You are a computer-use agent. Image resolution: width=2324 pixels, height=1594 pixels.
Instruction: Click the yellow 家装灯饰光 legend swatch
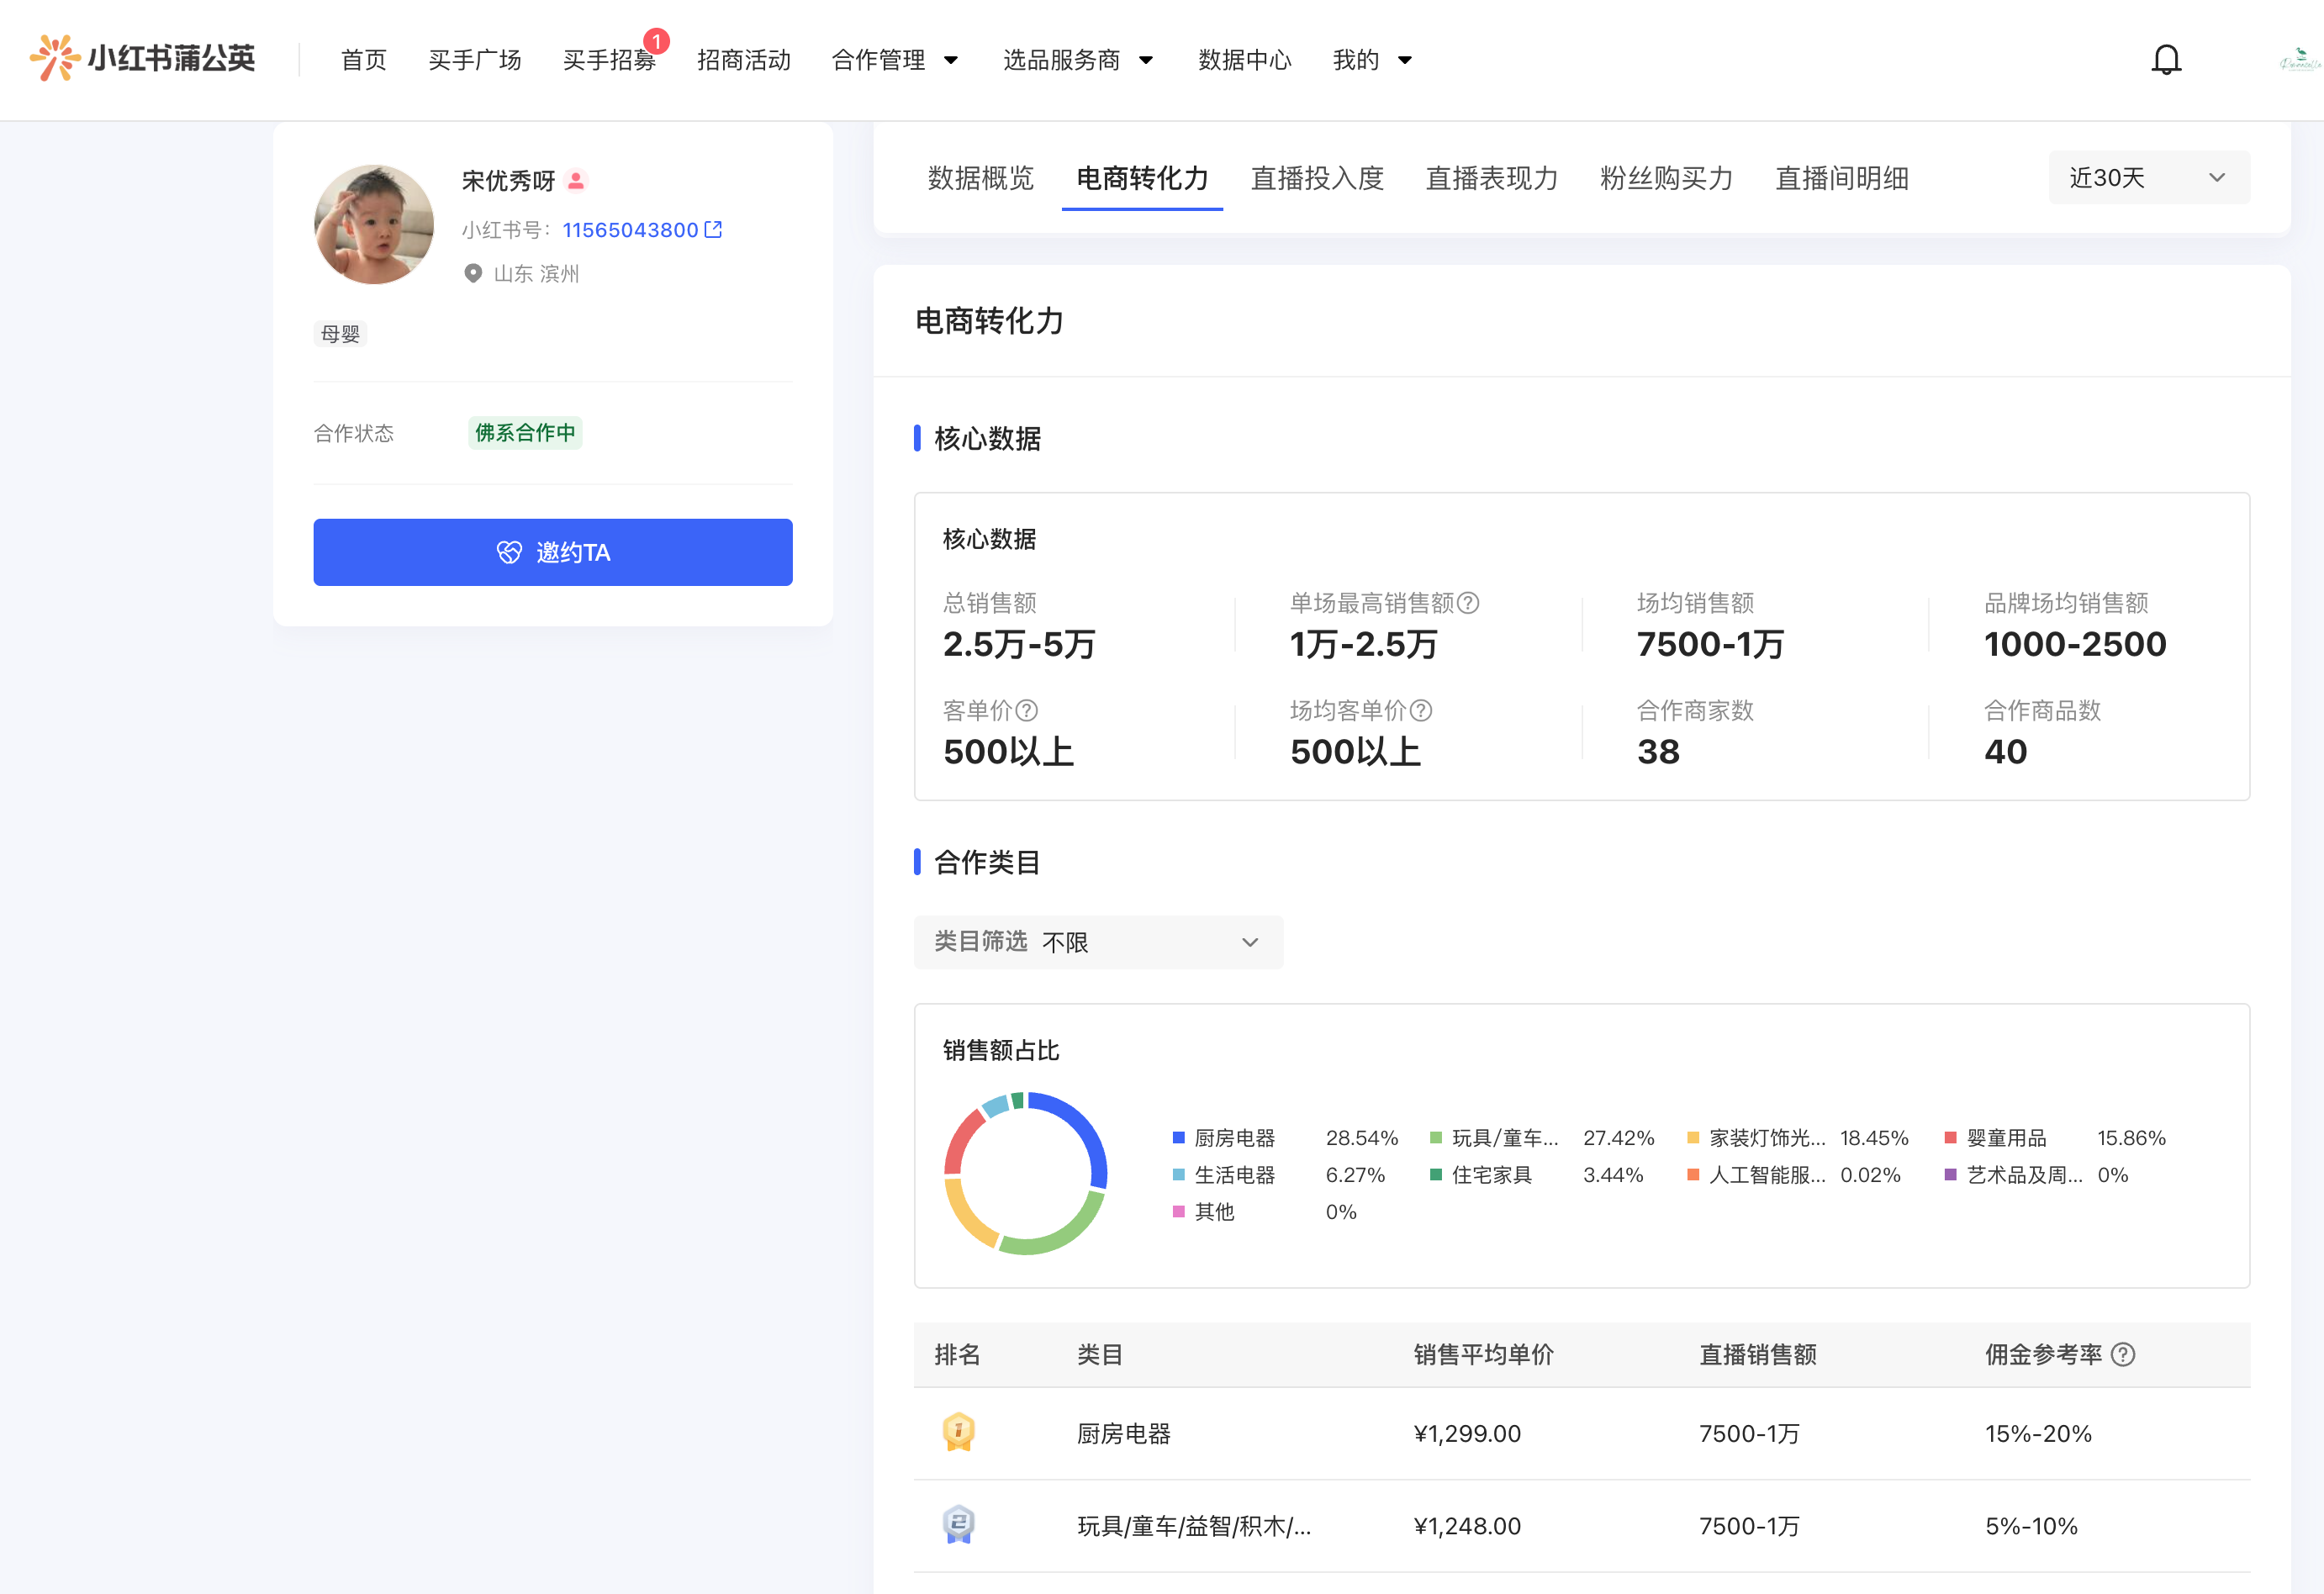coord(1693,1137)
